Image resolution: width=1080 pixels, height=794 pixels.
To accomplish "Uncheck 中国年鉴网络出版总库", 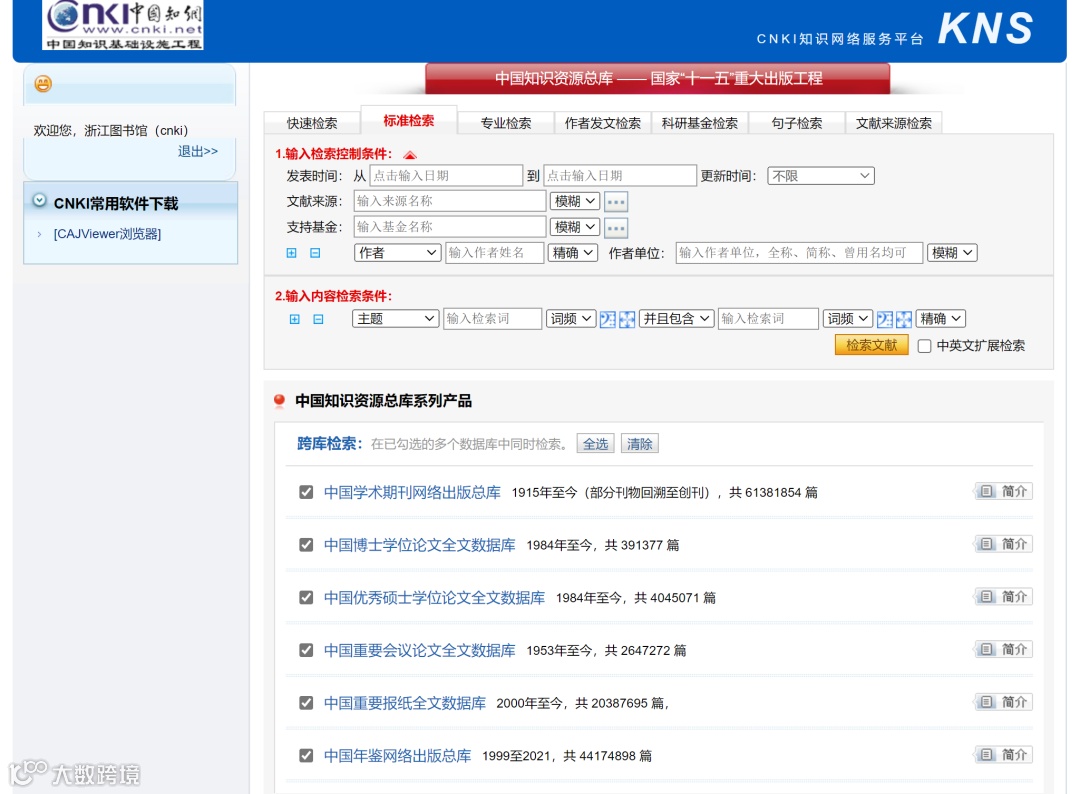I will point(307,755).
